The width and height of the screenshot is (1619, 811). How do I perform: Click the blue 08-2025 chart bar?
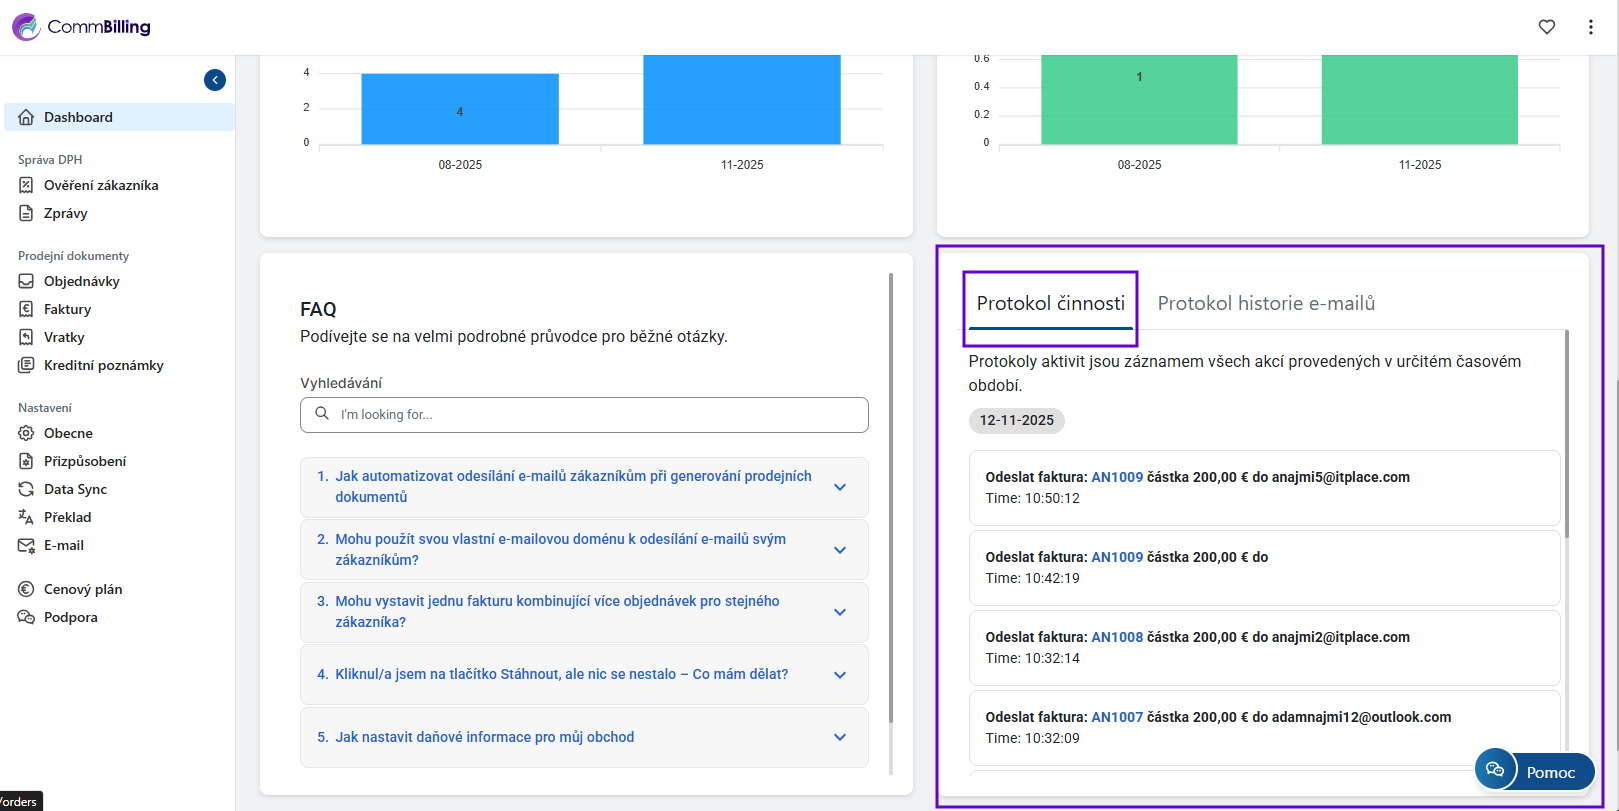460,109
